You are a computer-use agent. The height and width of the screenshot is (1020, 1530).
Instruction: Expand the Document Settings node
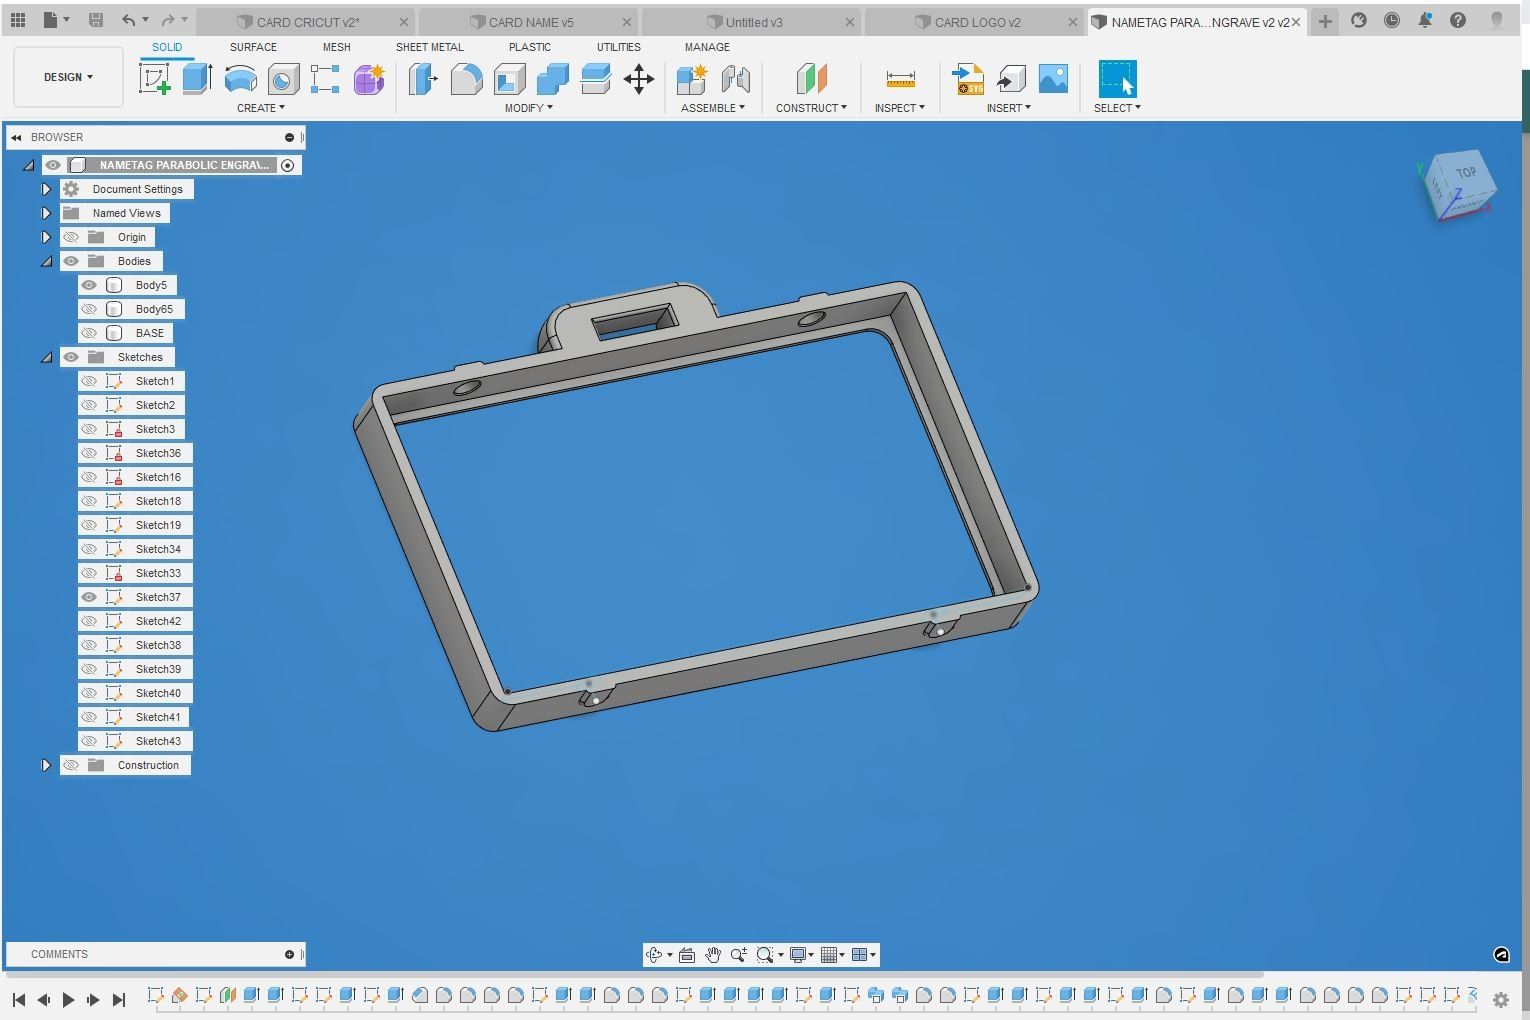pyautogui.click(x=46, y=189)
